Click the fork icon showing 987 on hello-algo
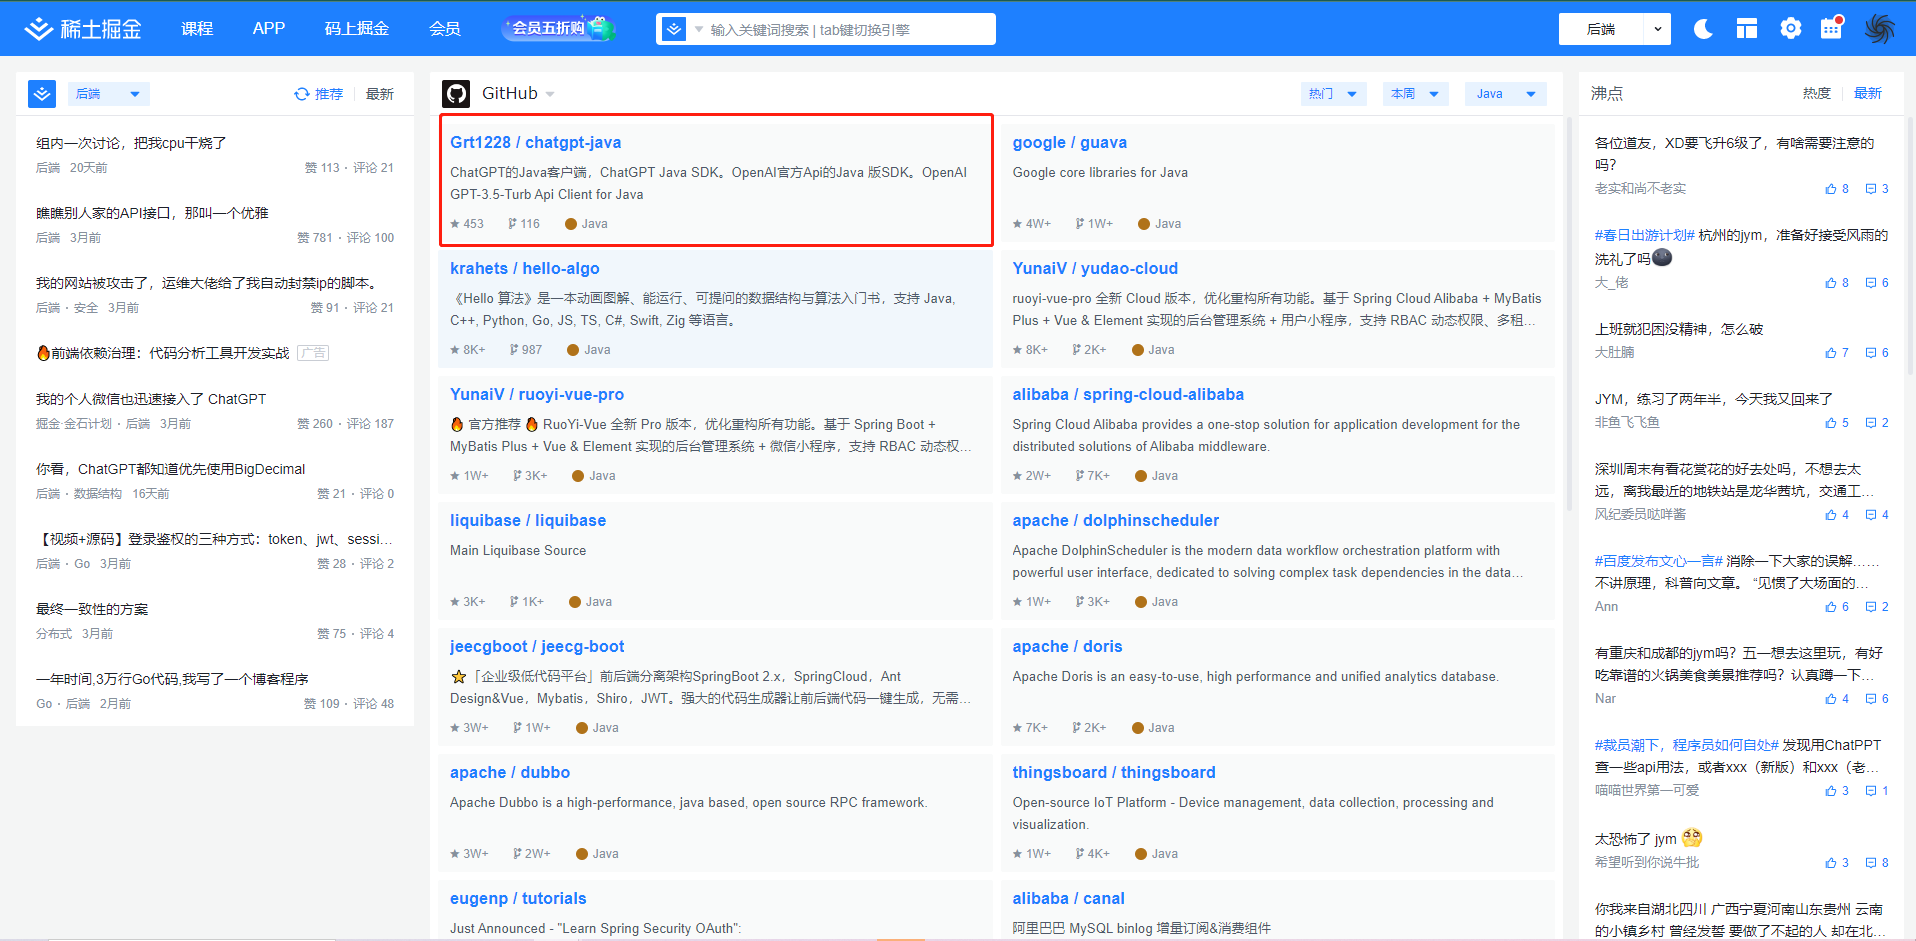 [514, 350]
